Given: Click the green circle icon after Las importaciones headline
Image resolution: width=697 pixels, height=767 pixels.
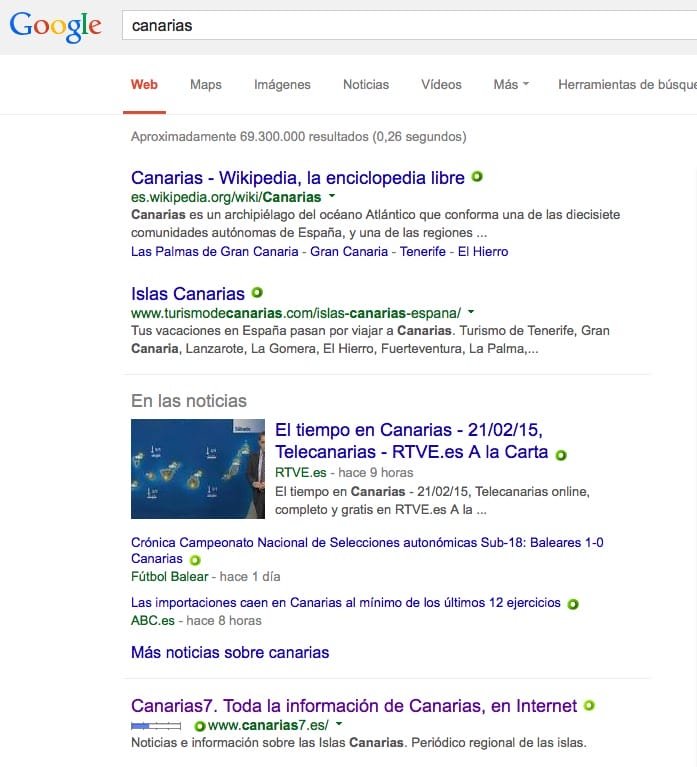Looking at the screenshot, I should point(573,605).
